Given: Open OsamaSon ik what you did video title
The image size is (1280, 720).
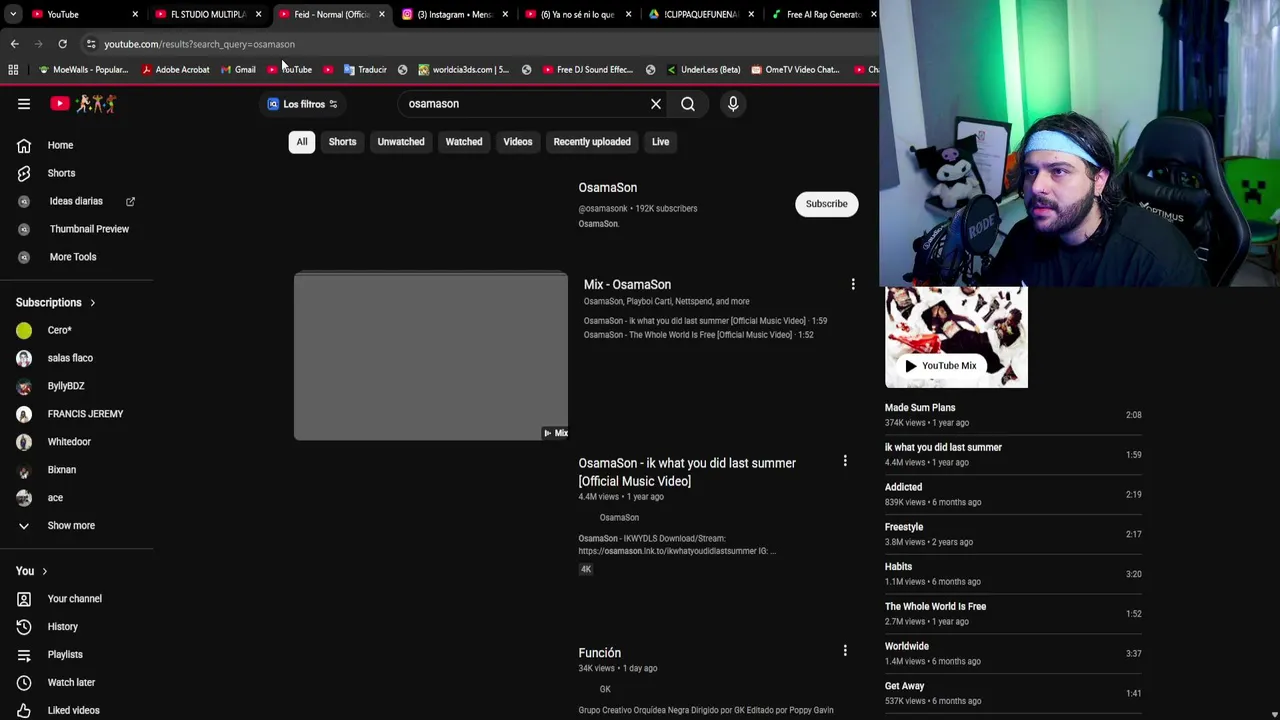Looking at the screenshot, I should click(687, 472).
